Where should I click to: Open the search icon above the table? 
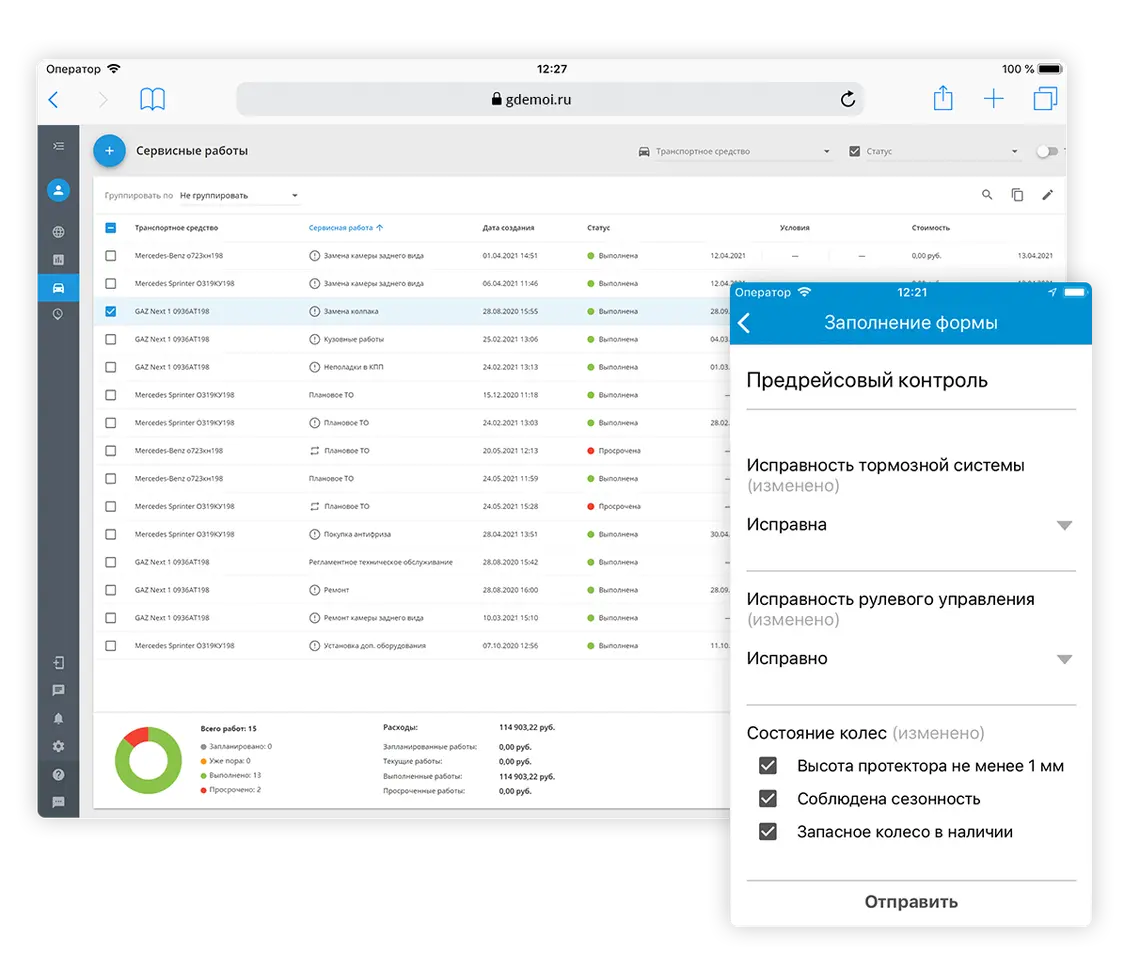point(987,195)
